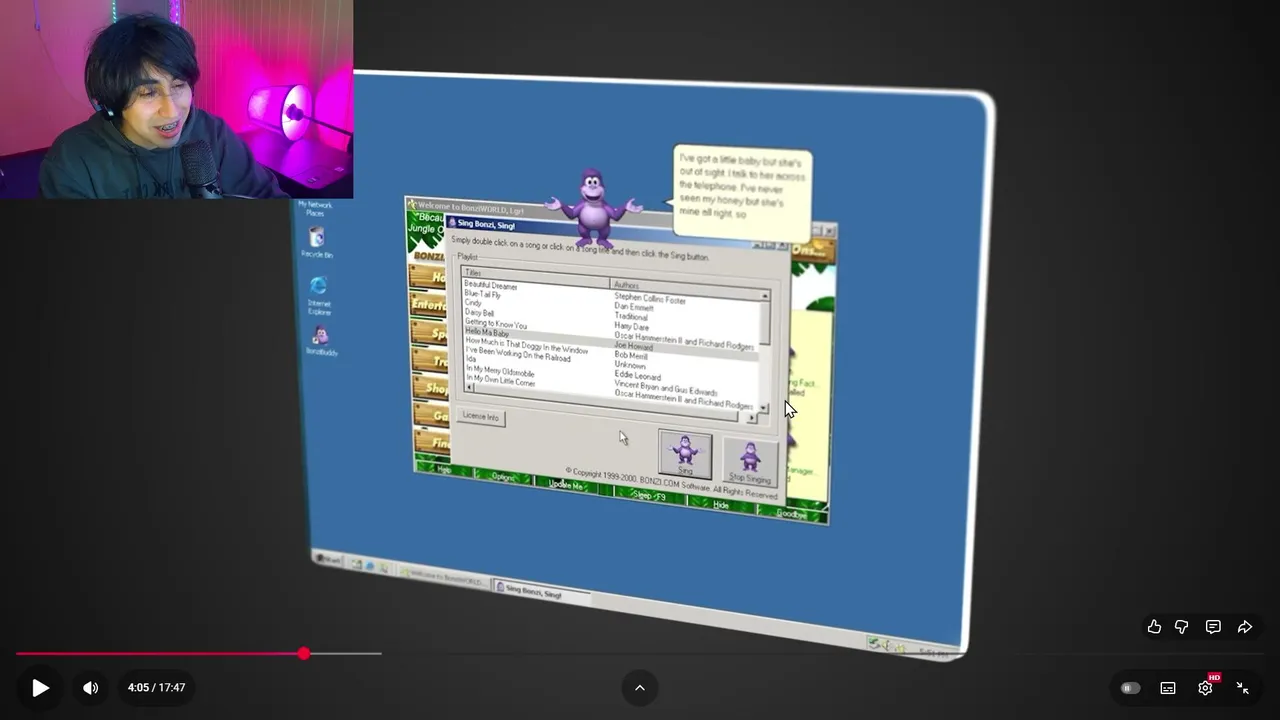Toggle the autoplay switch
Image resolution: width=1280 pixels, height=720 pixels.
1131,688
